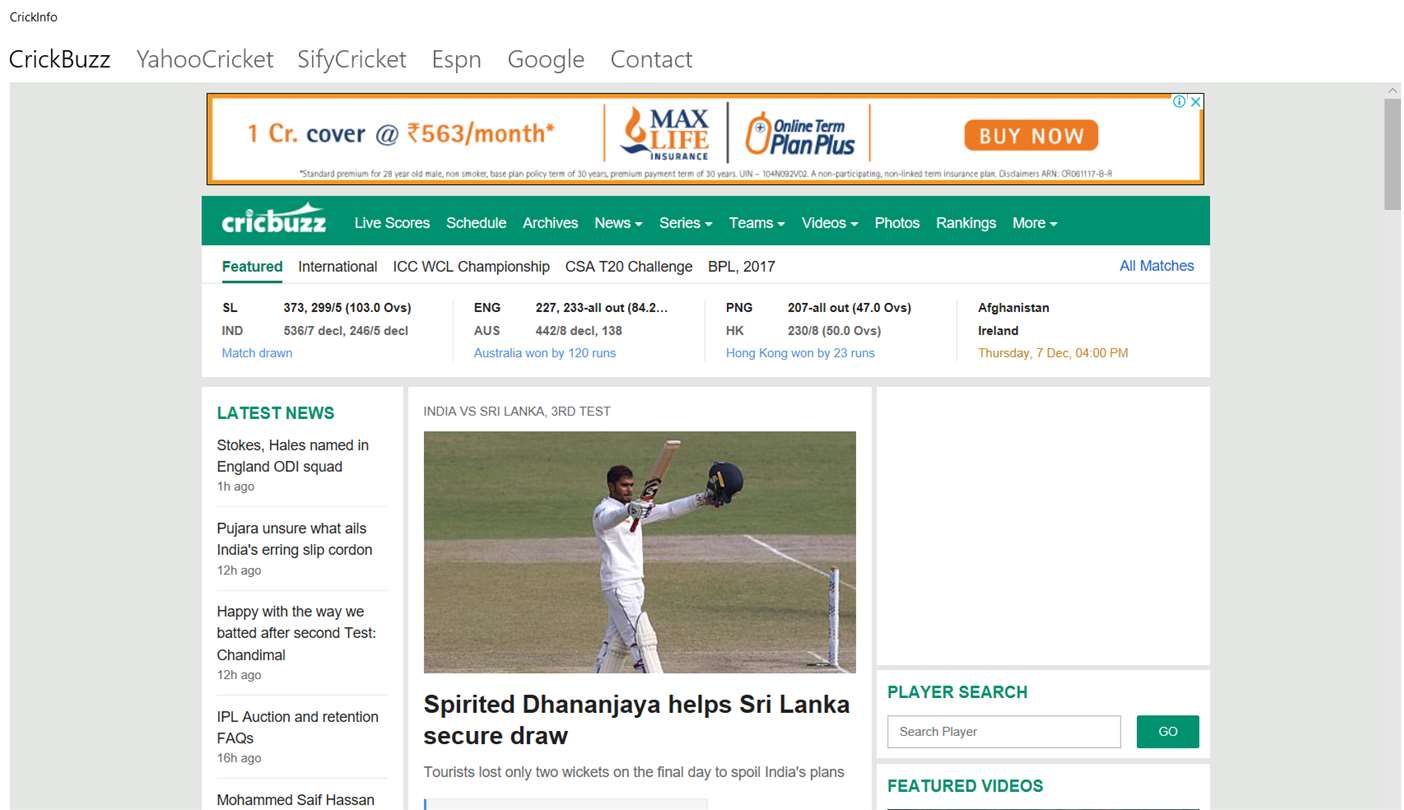Open the CrickBuzz tab
Image resolution: width=1404 pixels, height=810 pixels.
point(60,59)
